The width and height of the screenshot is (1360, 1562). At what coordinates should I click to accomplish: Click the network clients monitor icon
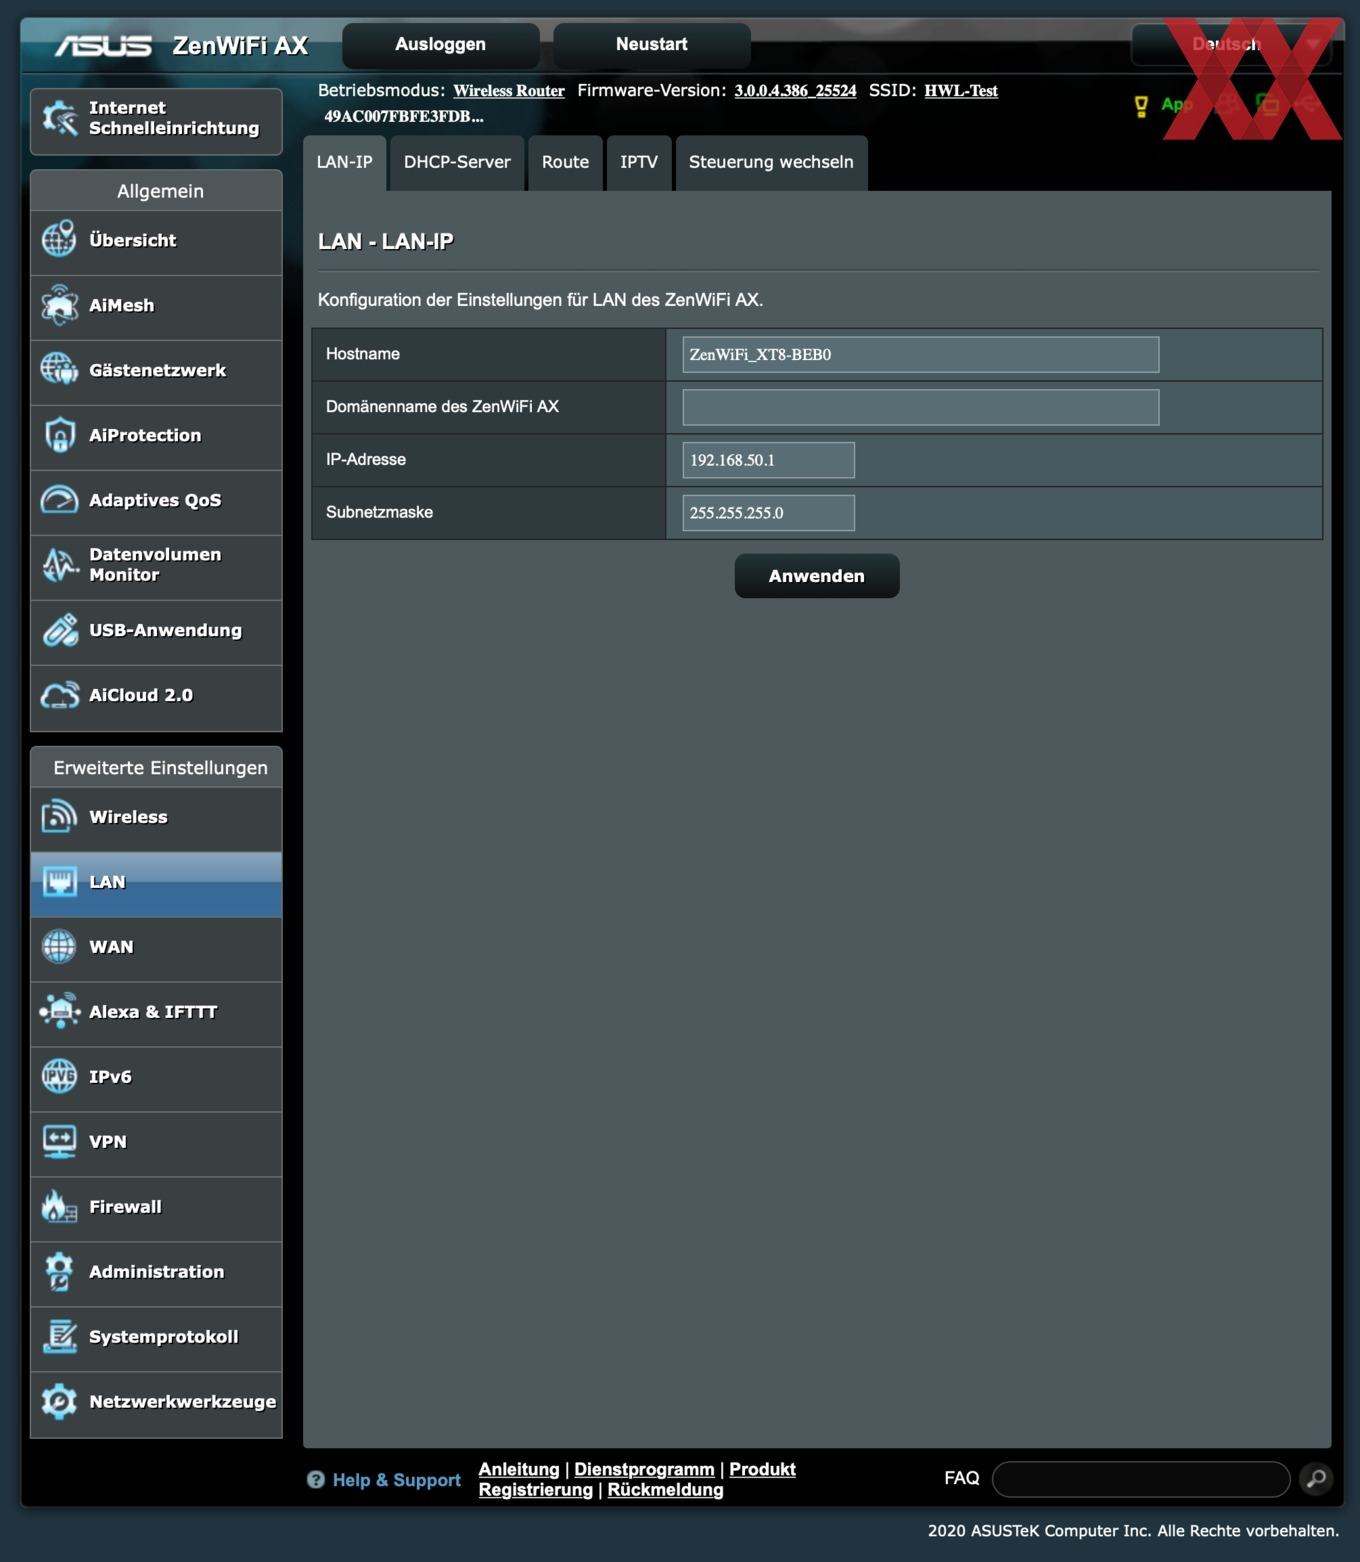point(1267,104)
